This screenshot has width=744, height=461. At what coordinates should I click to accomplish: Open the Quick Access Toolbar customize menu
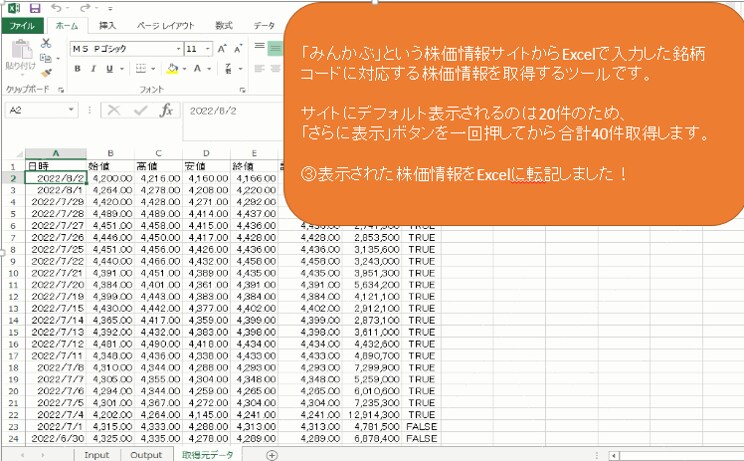coord(110,9)
